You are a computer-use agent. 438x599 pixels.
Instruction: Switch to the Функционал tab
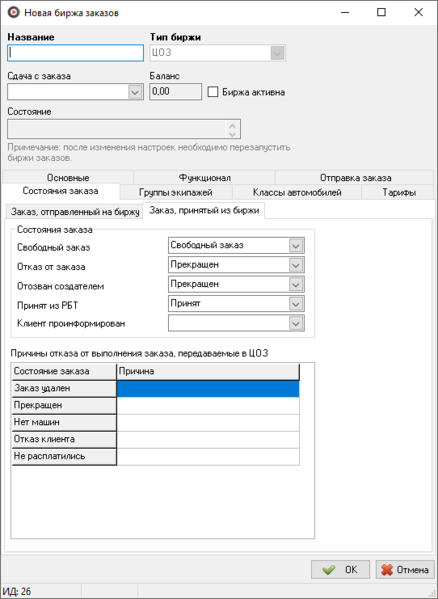coord(204,178)
